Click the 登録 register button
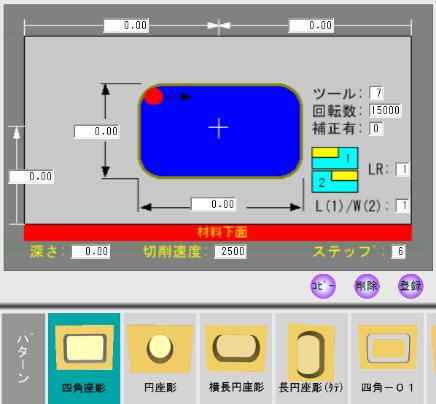The height and width of the screenshot is (404, 436). [x=411, y=286]
